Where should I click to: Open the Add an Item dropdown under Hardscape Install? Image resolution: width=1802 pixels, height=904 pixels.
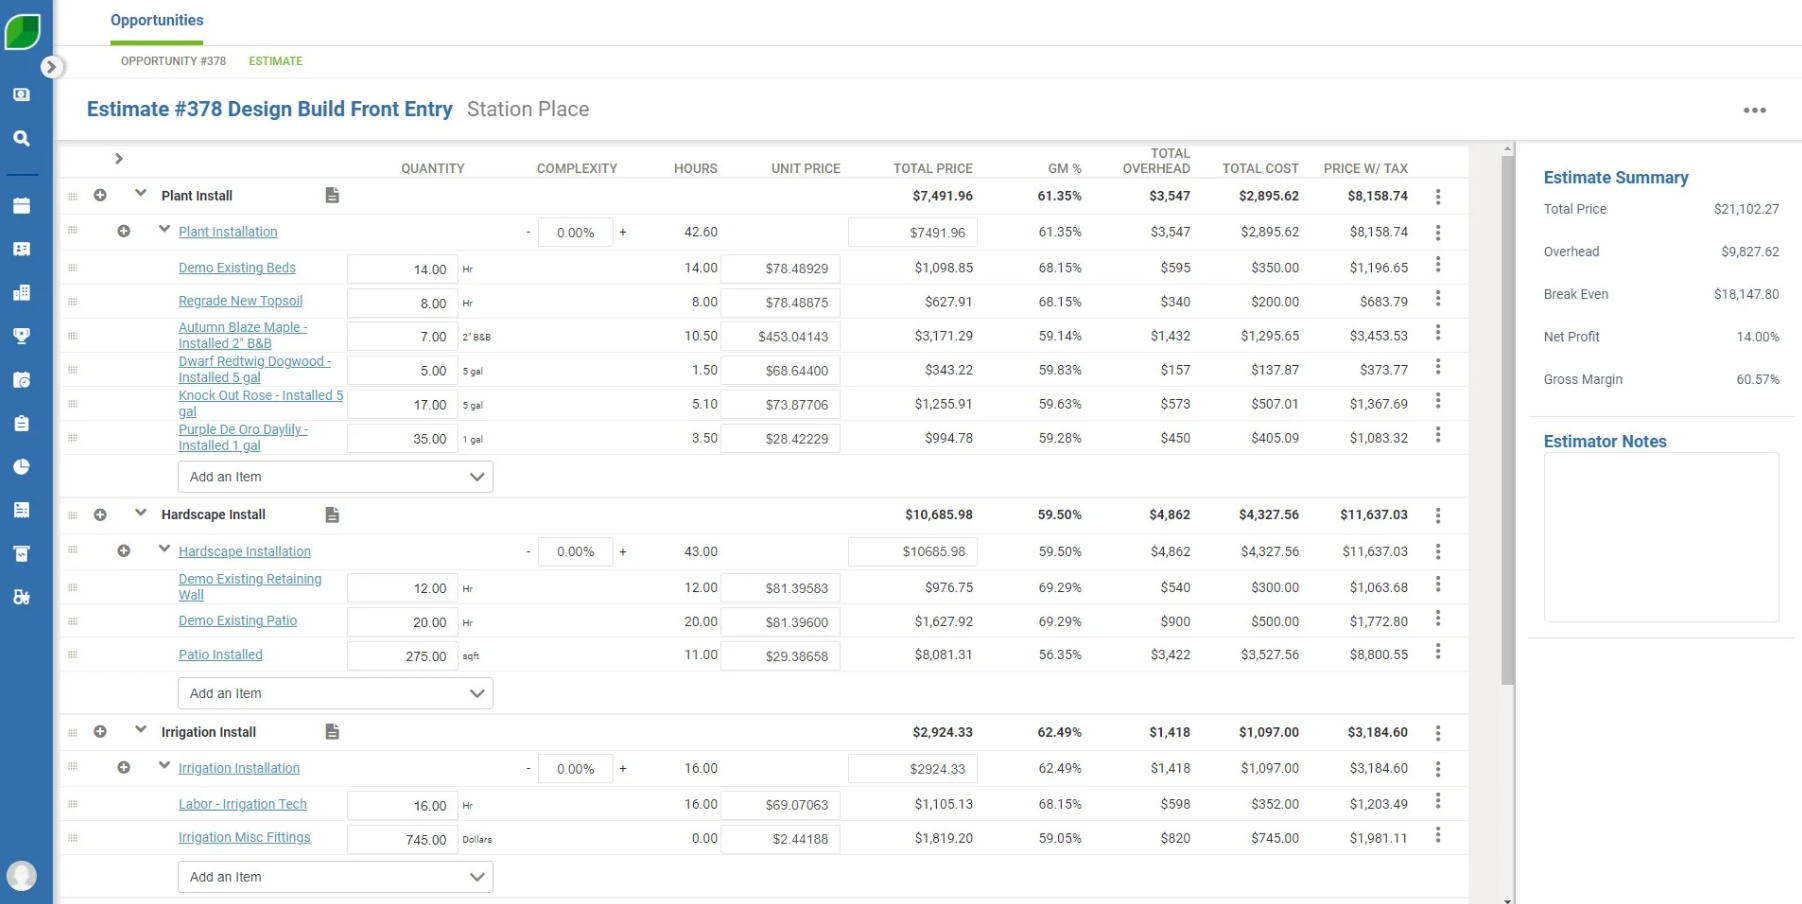click(335, 693)
